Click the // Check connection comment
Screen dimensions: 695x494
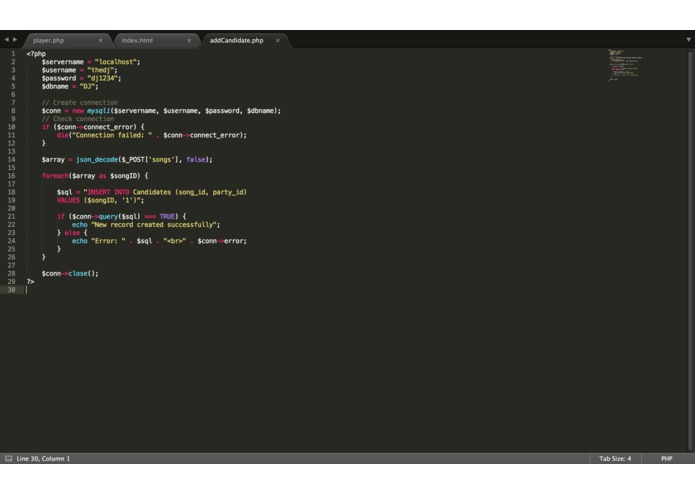[x=78, y=119]
